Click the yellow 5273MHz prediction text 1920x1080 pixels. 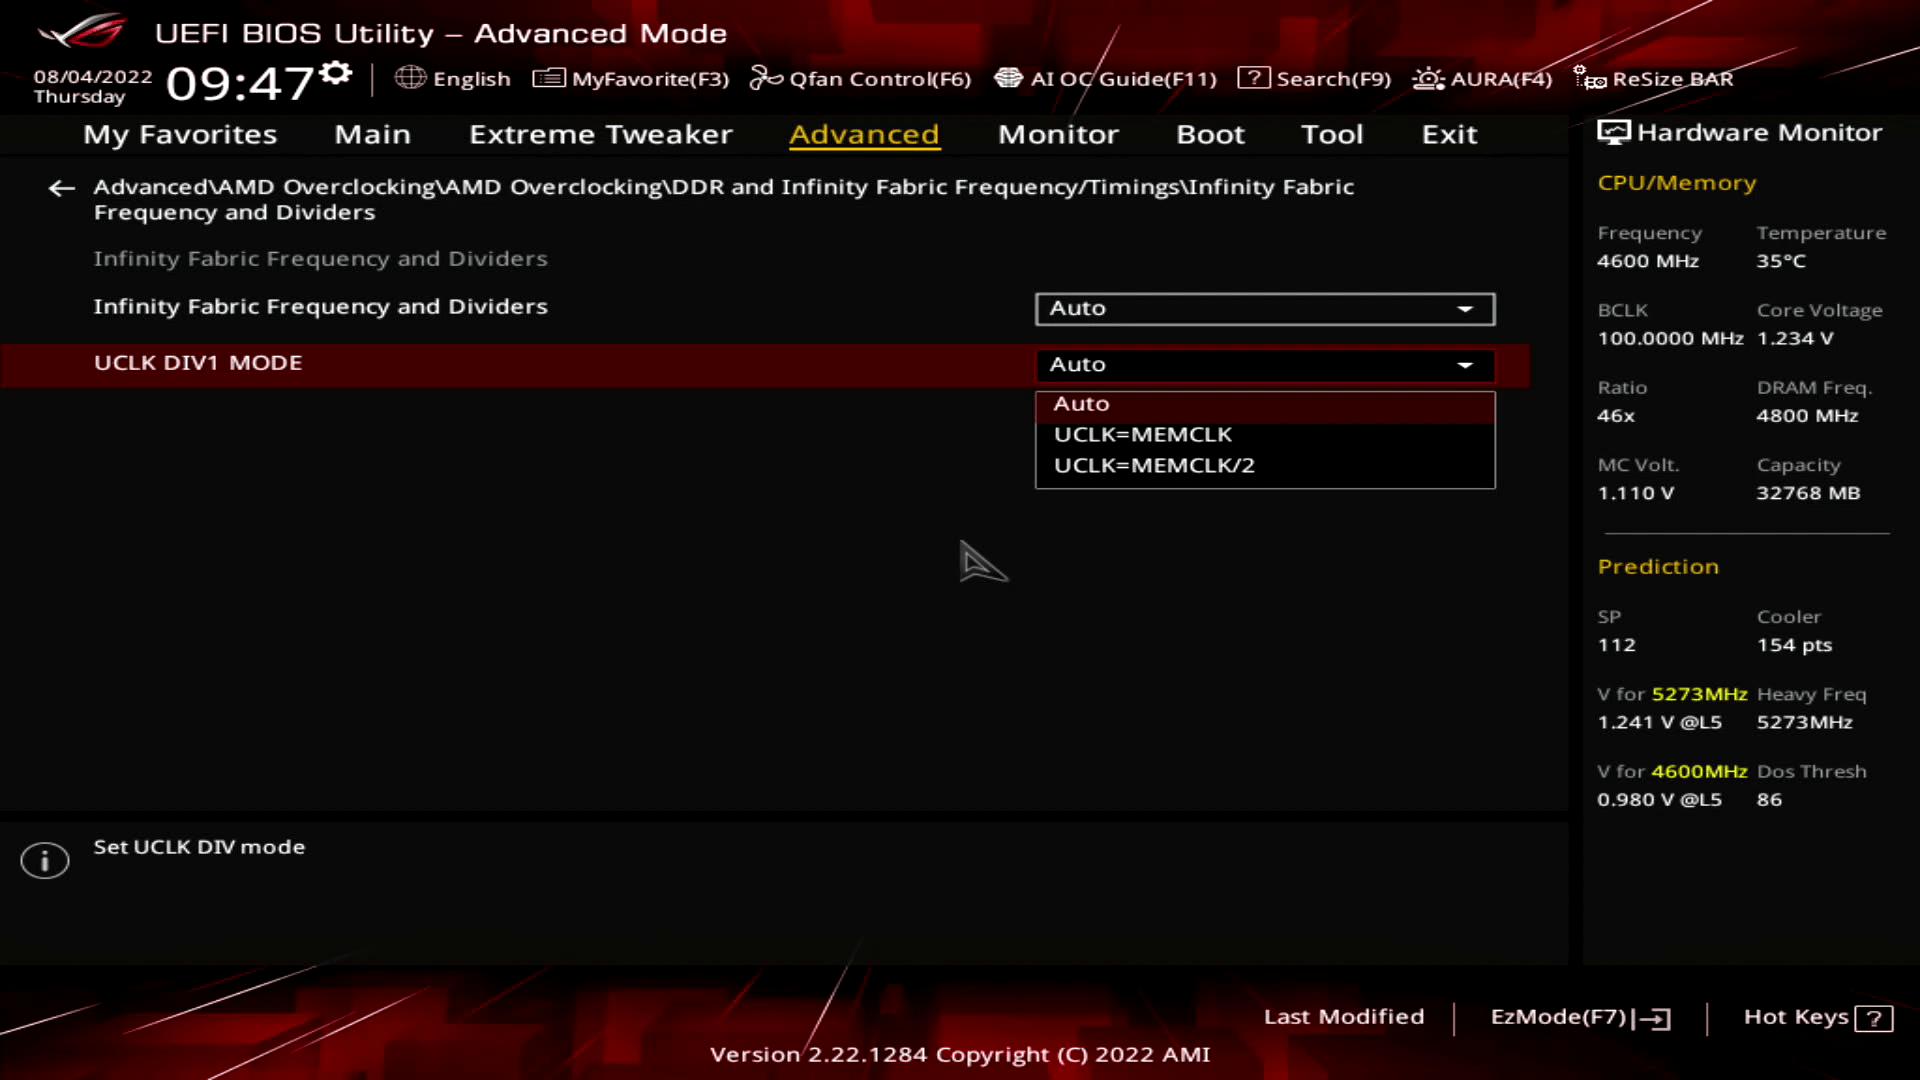pos(1699,694)
